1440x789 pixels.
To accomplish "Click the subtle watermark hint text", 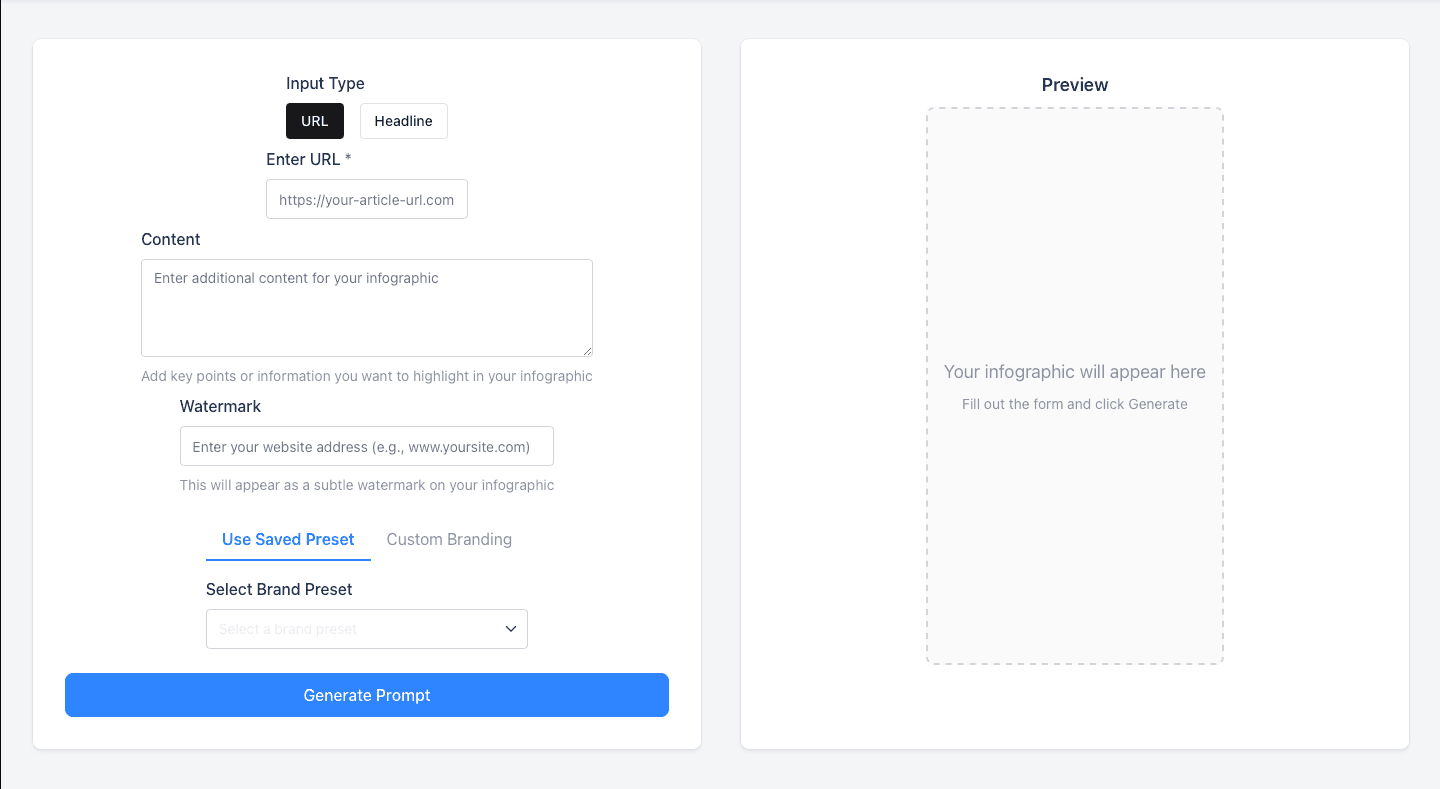I will tap(366, 485).
